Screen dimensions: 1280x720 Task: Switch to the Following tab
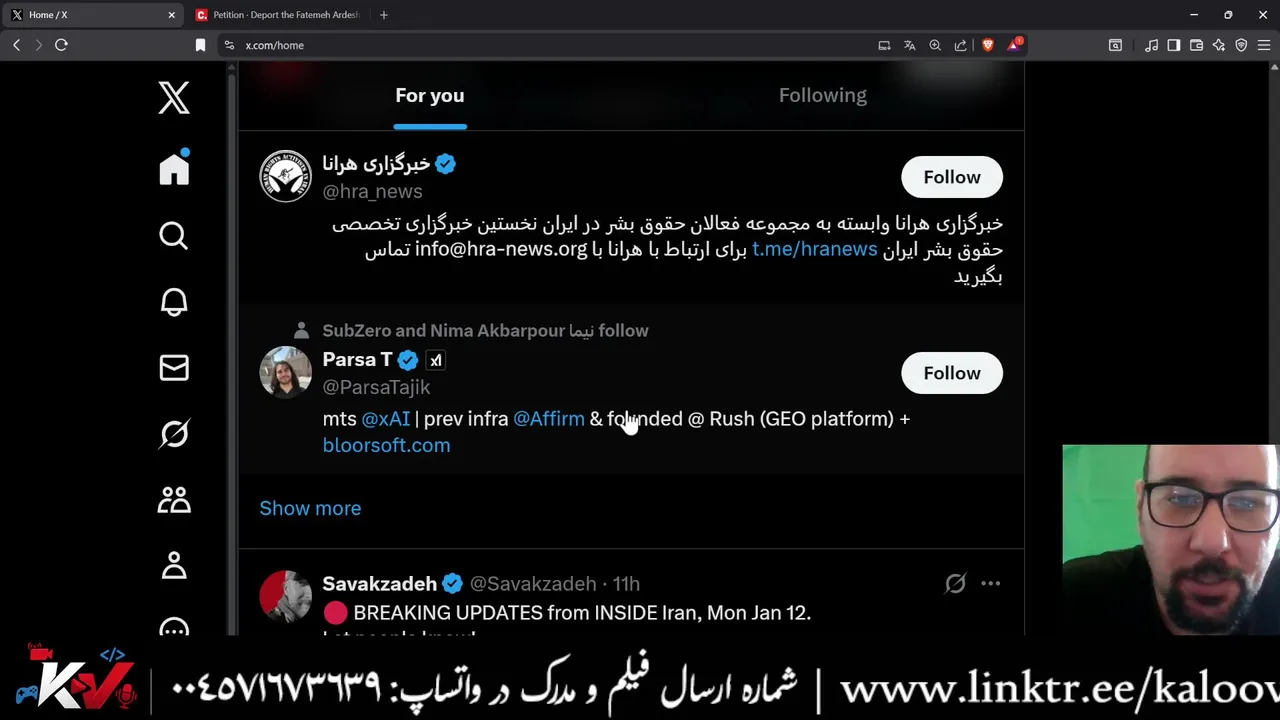click(x=823, y=95)
